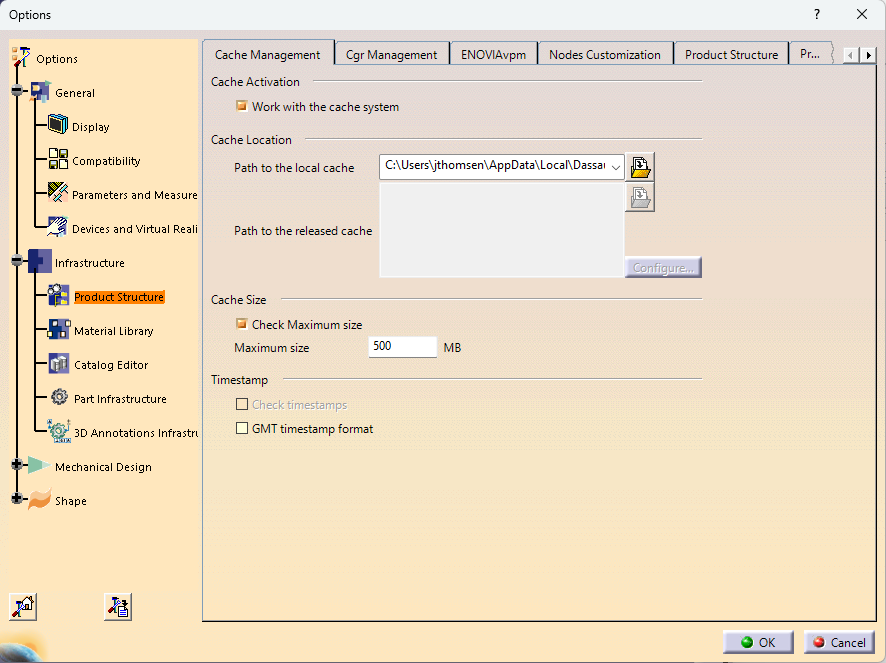
Task: Click the help question mark button
Action: click(x=816, y=14)
